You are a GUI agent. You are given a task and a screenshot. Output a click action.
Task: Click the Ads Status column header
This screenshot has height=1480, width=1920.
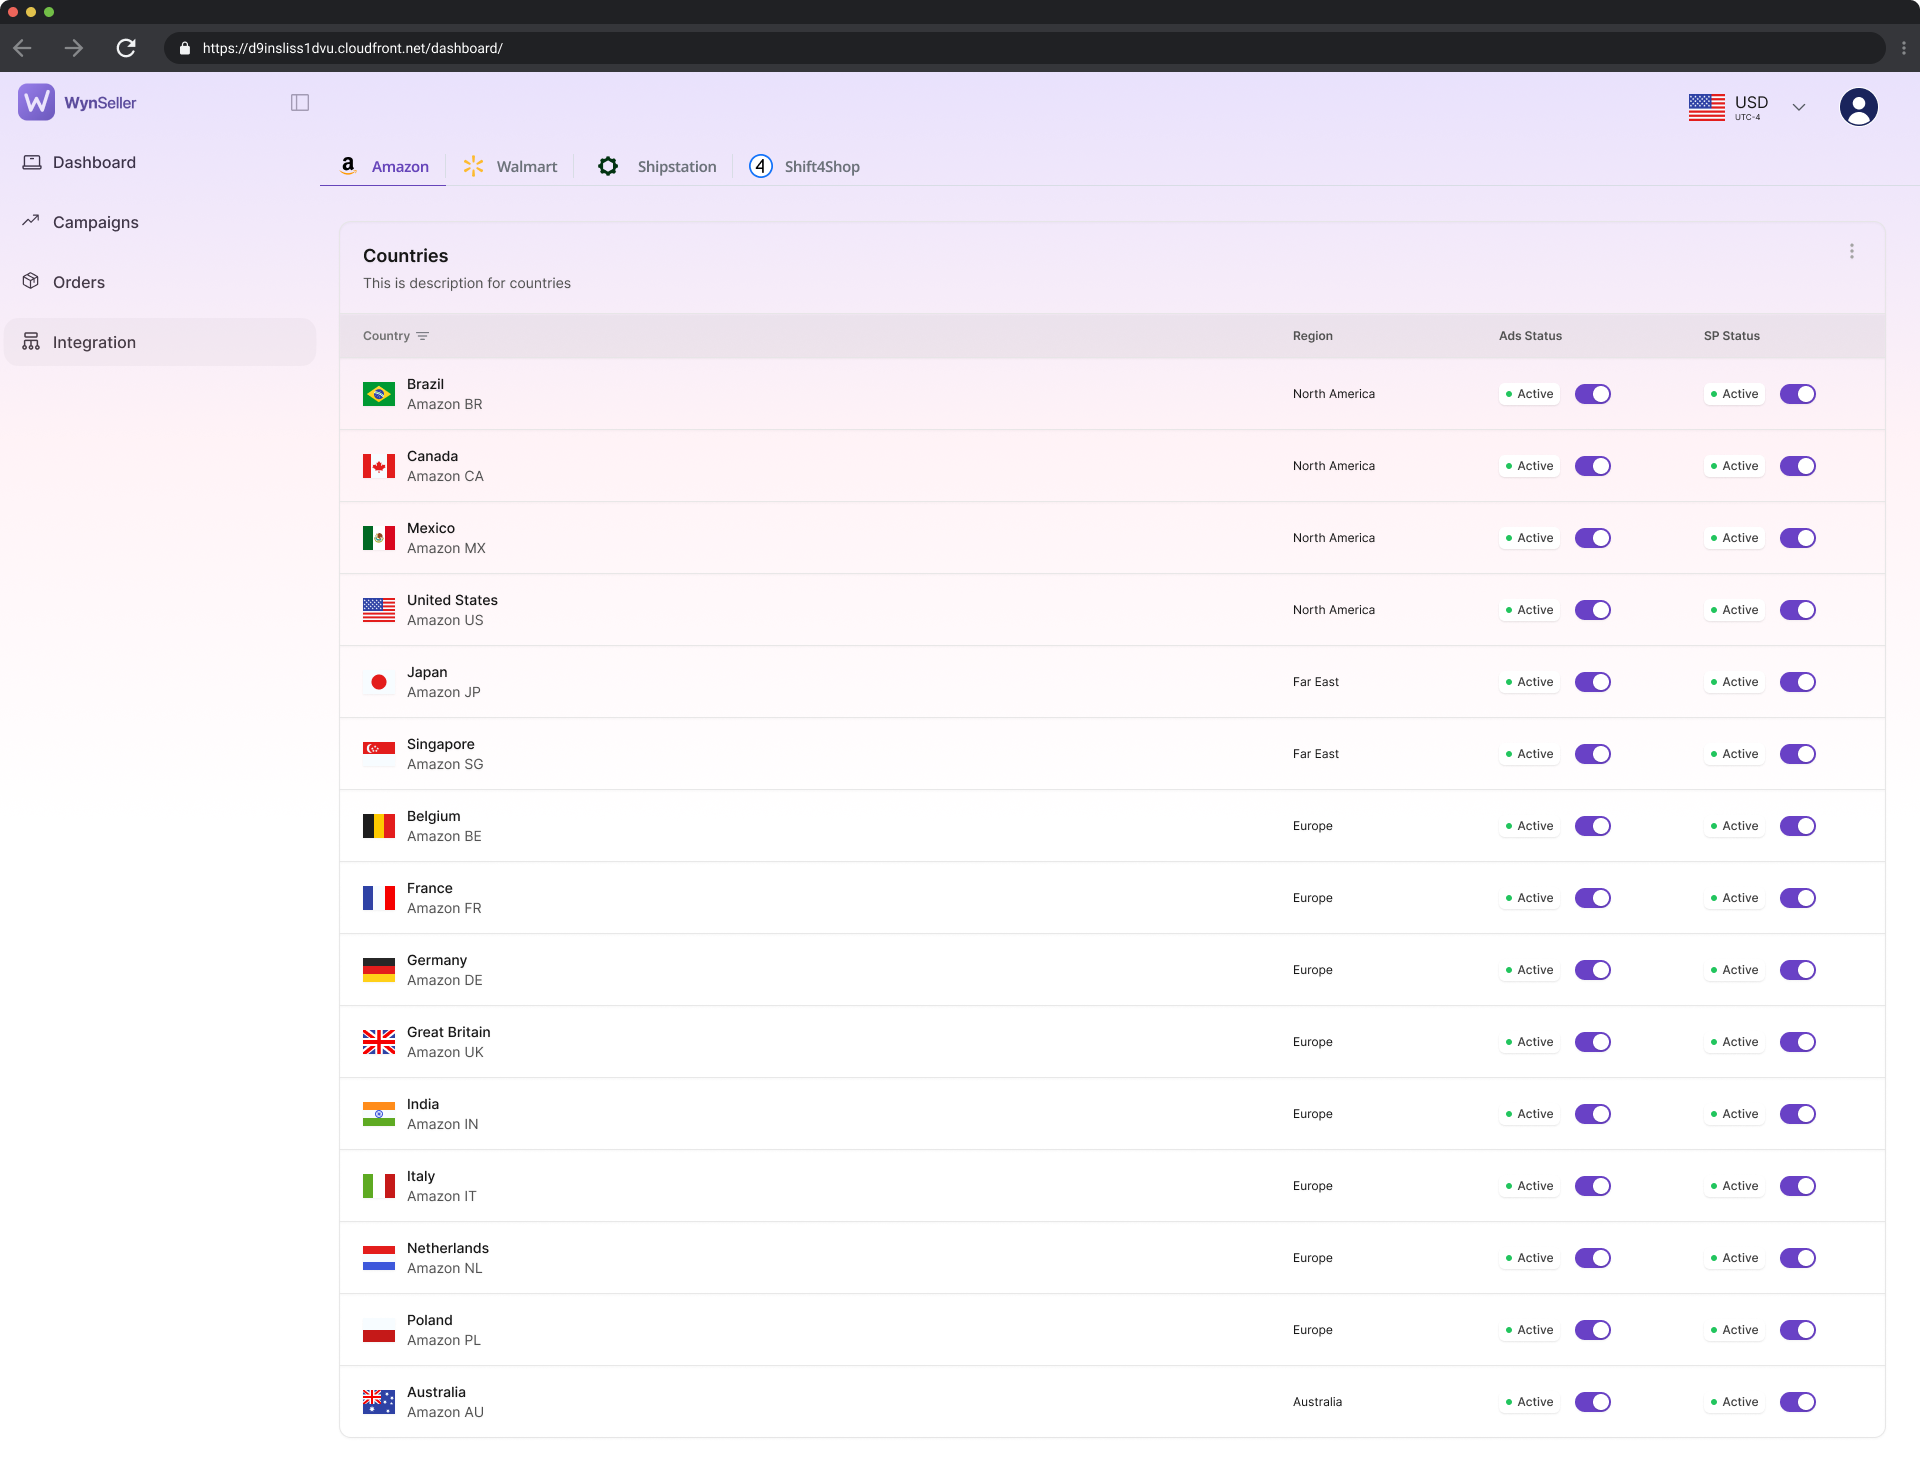tap(1530, 336)
